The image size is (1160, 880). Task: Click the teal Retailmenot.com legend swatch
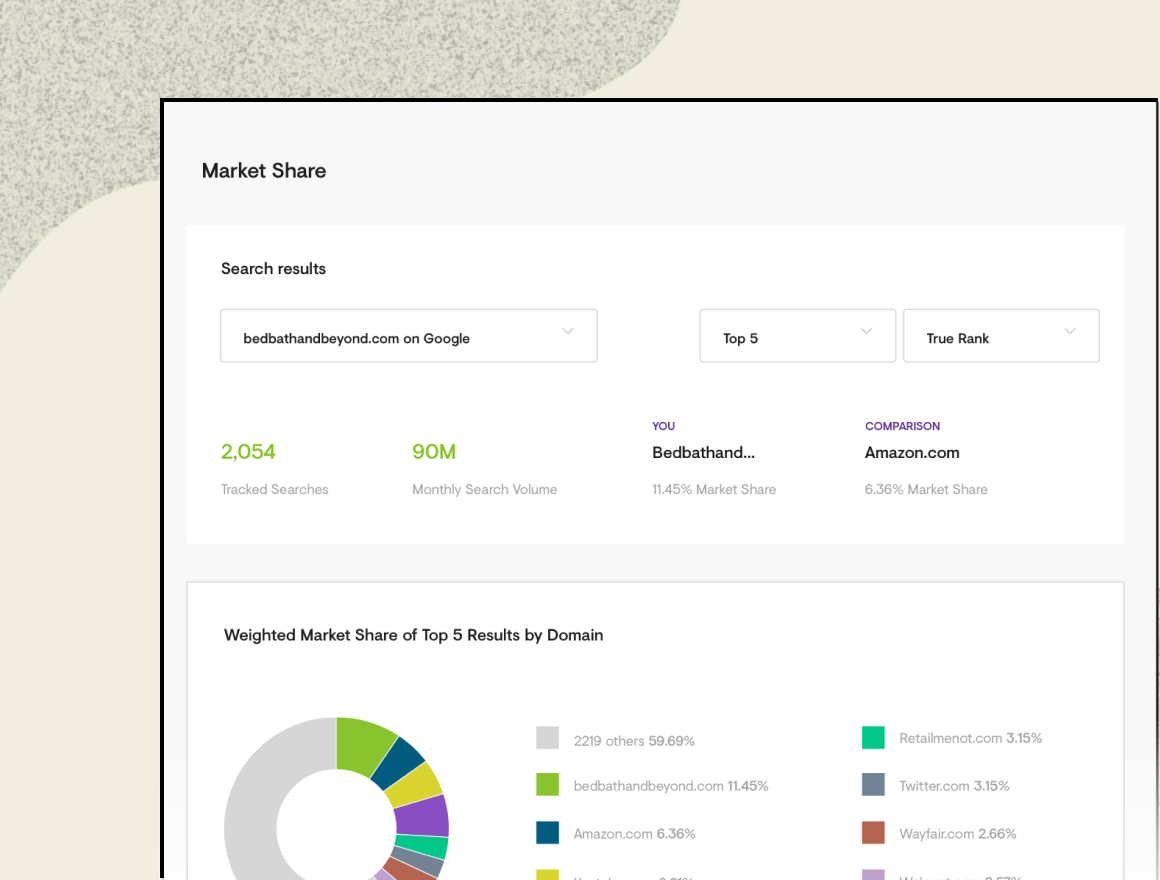873,738
